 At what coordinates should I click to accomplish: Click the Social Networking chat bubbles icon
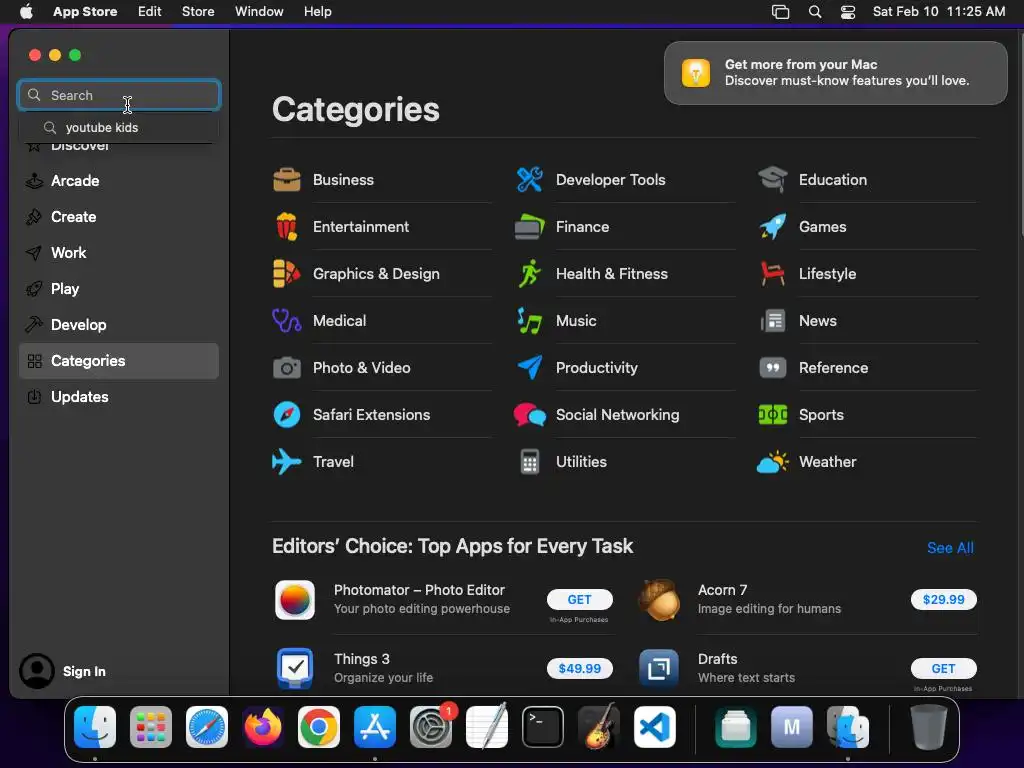(530, 415)
